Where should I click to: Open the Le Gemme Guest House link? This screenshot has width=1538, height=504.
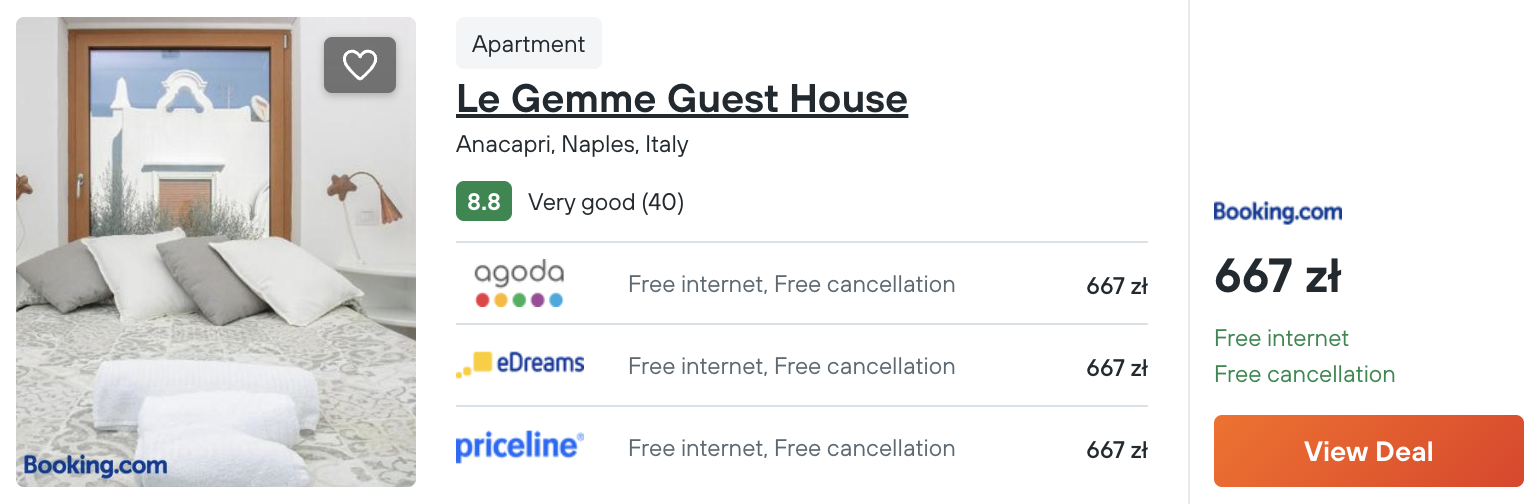682,99
